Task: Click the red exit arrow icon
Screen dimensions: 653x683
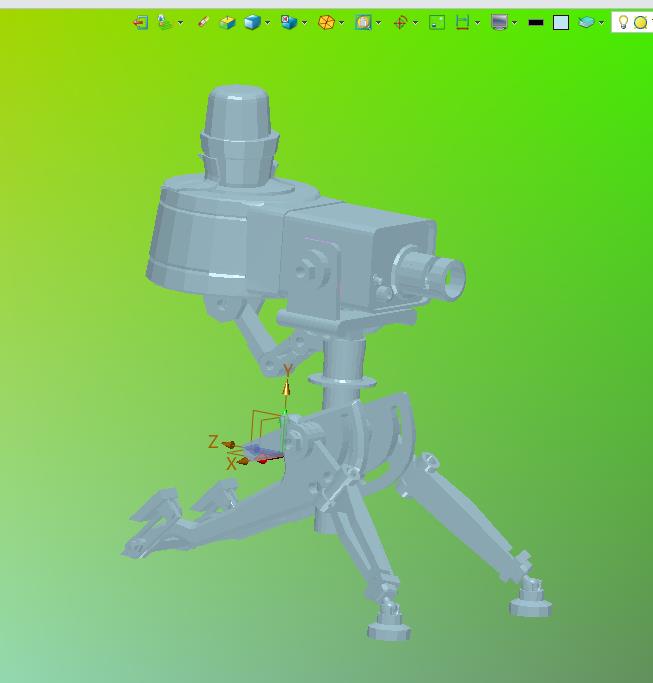Action: click(x=140, y=22)
